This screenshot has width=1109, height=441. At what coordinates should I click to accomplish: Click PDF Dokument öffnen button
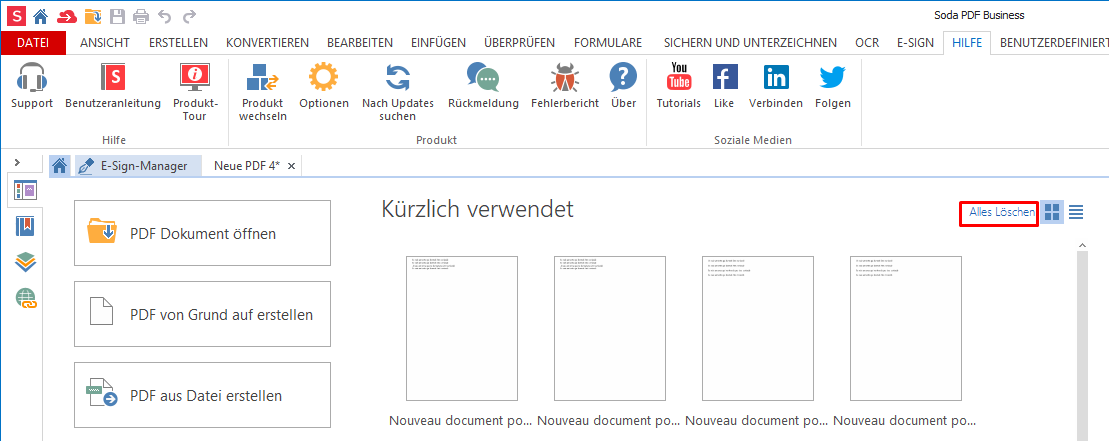tap(202, 233)
